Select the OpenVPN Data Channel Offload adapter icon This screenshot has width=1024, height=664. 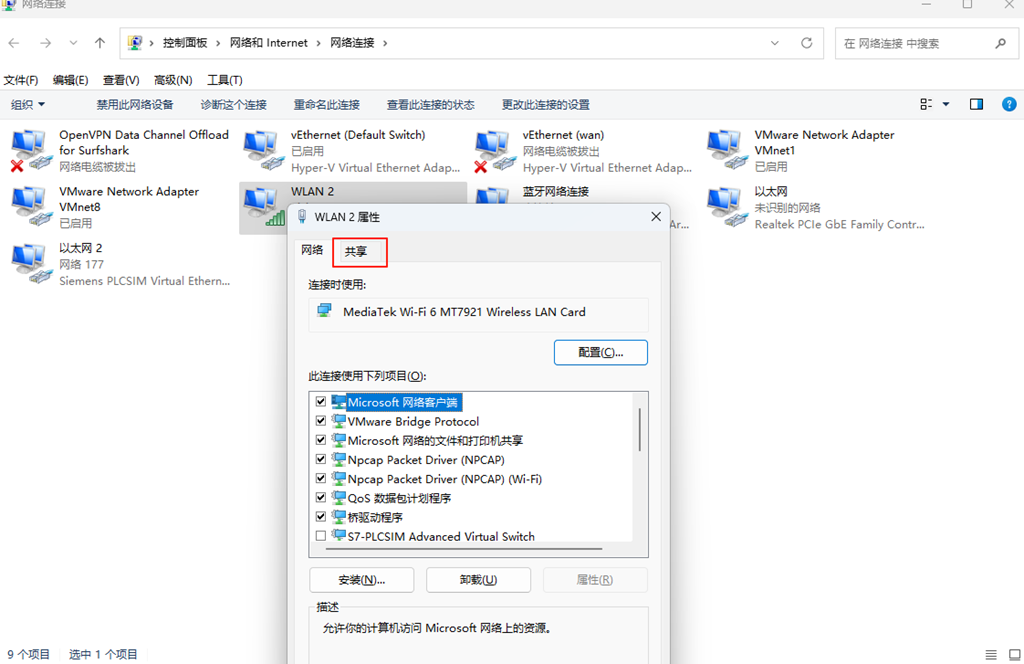pos(30,151)
